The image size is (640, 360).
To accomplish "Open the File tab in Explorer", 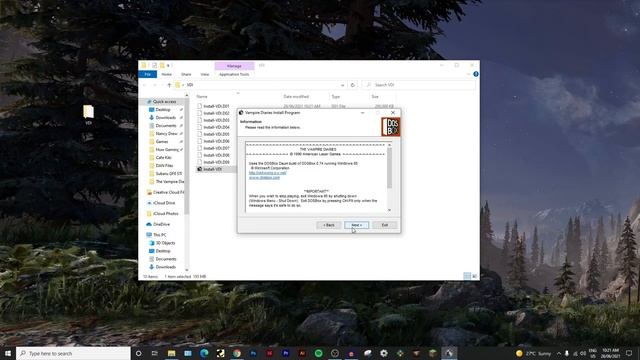I will click(148, 74).
